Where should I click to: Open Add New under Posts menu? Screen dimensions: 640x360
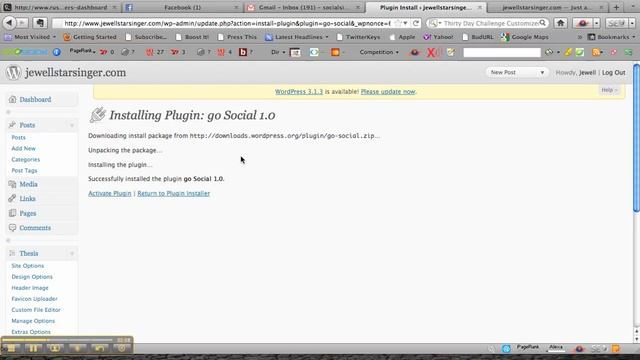pyautogui.click(x=24, y=149)
